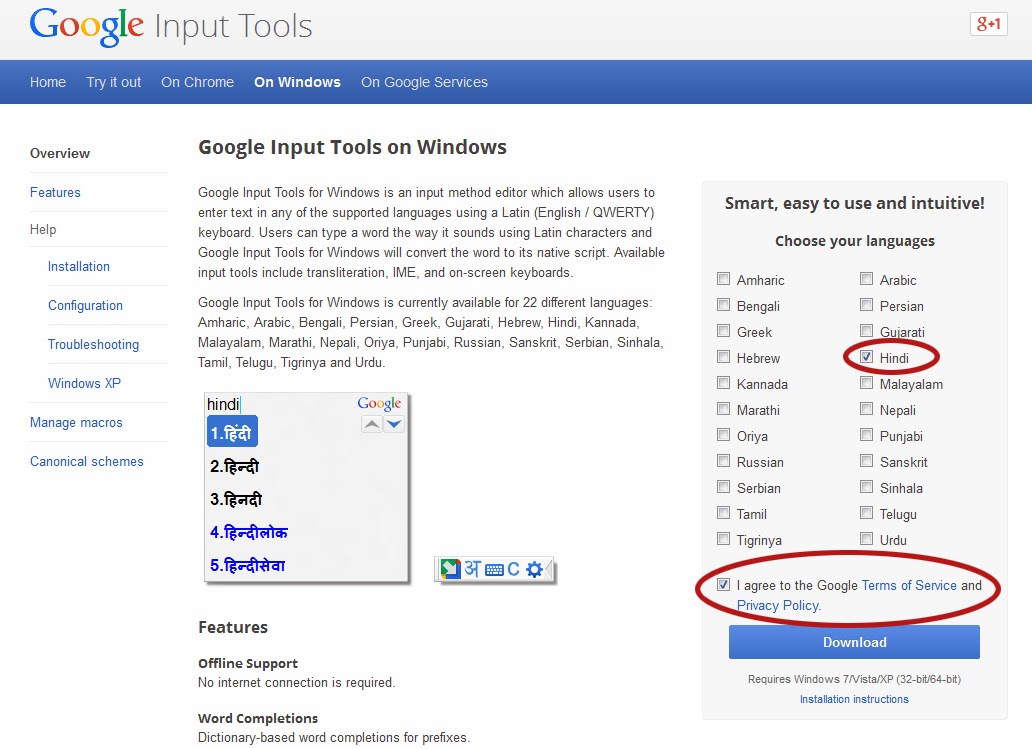Check the Urdu language checkbox

(x=866, y=539)
